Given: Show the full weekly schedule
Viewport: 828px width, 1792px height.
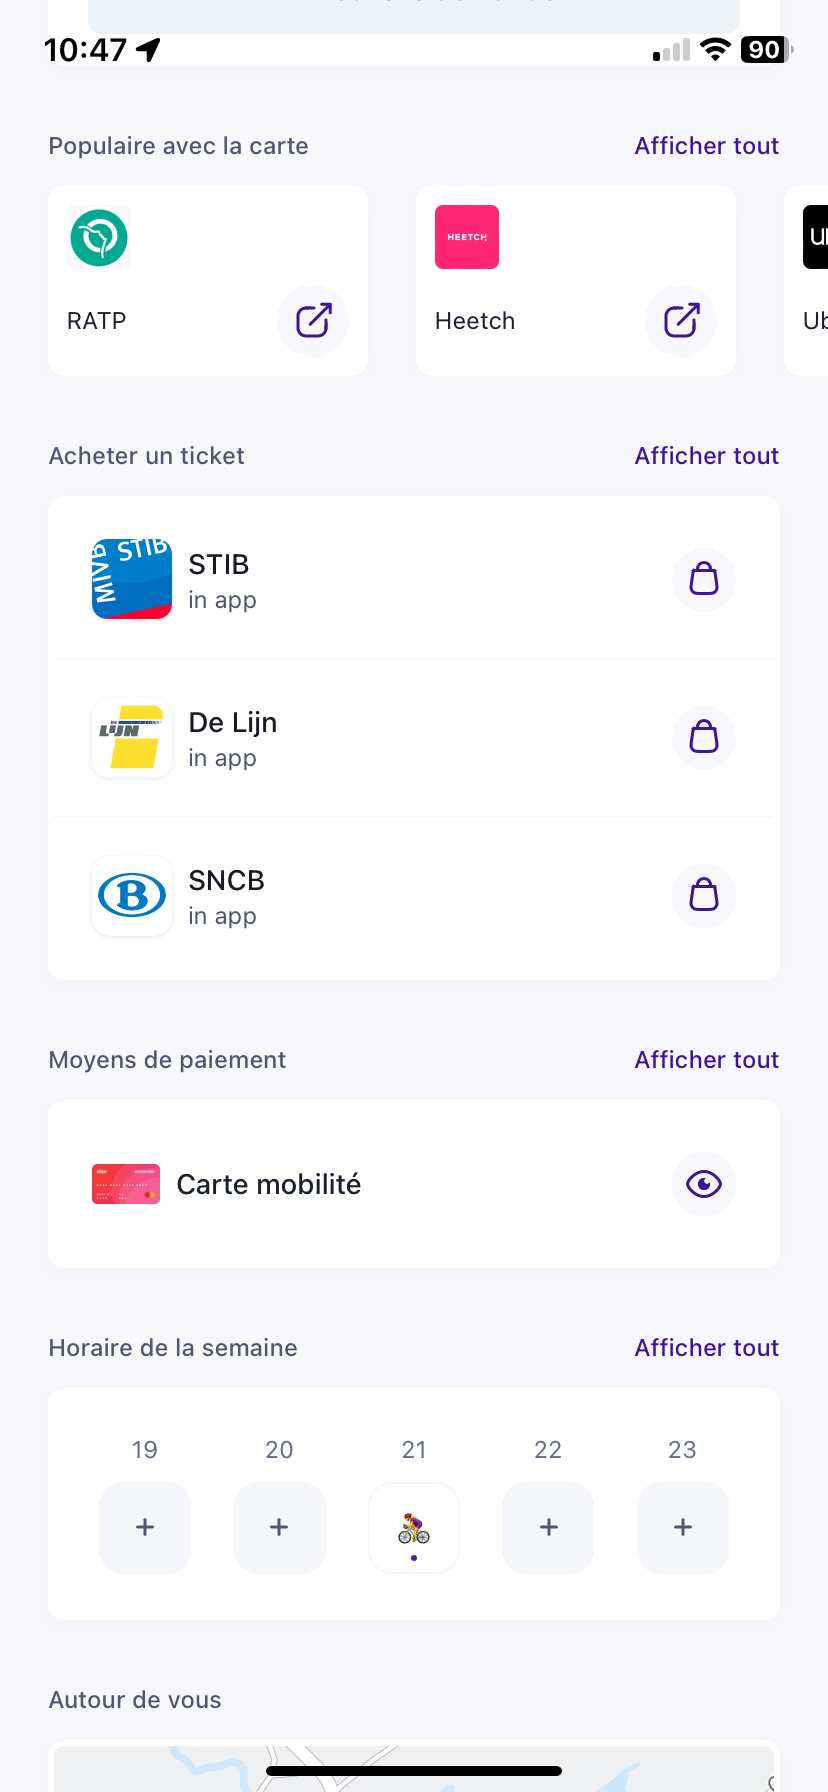Looking at the screenshot, I should coord(706,1348).
